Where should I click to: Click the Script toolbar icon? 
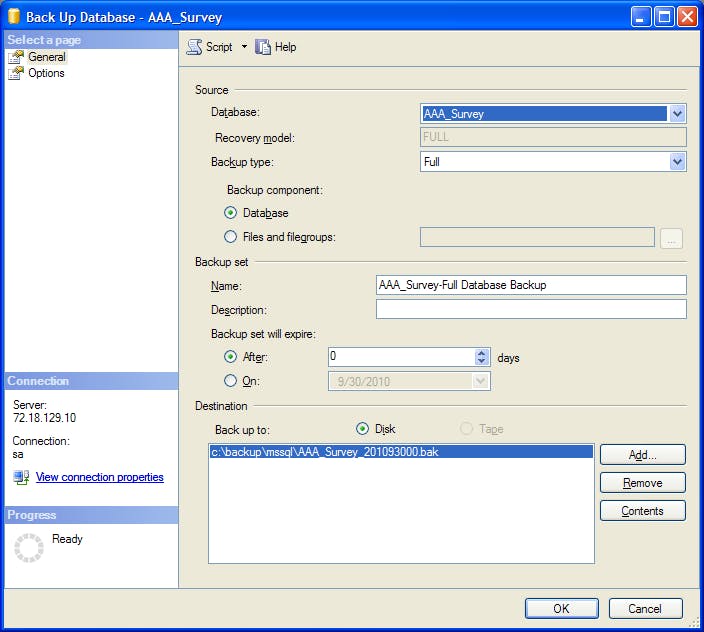tap(194, 47)
